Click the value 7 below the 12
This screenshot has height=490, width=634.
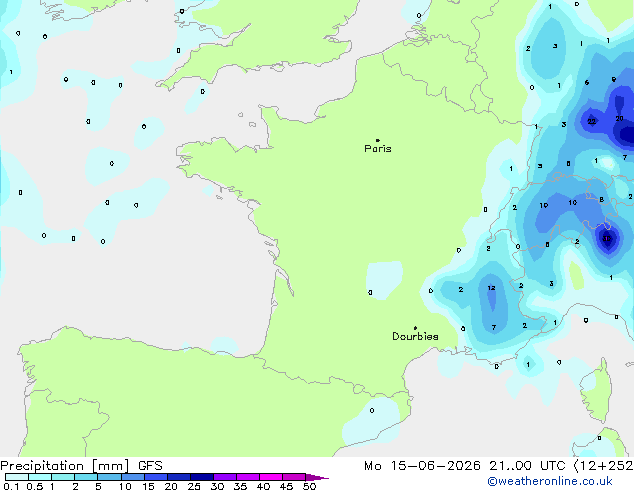[494, 327]
